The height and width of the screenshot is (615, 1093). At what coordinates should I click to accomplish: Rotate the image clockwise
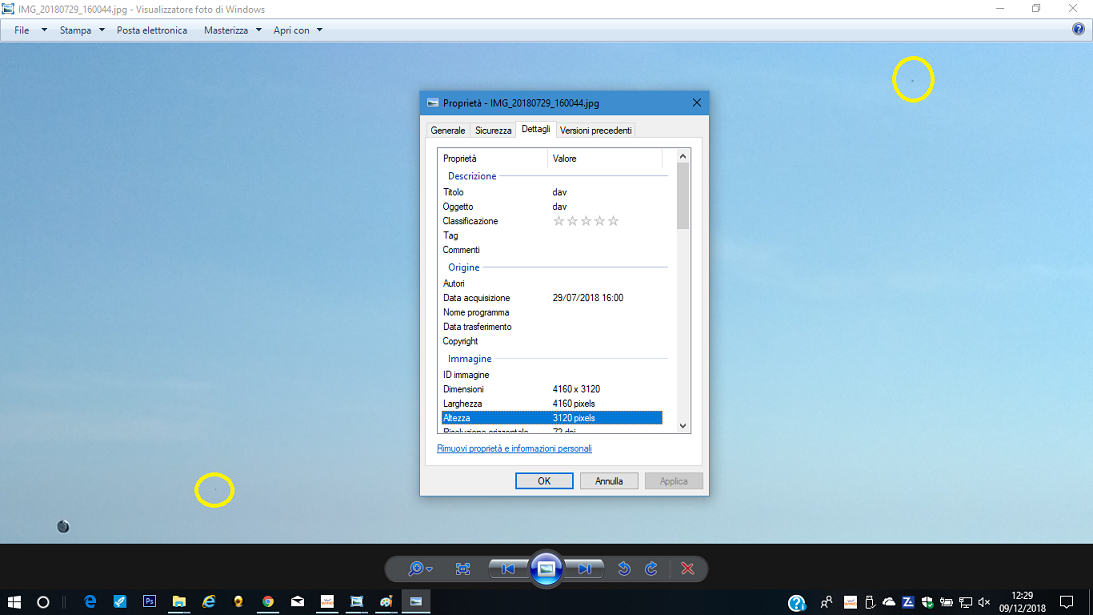651,569
